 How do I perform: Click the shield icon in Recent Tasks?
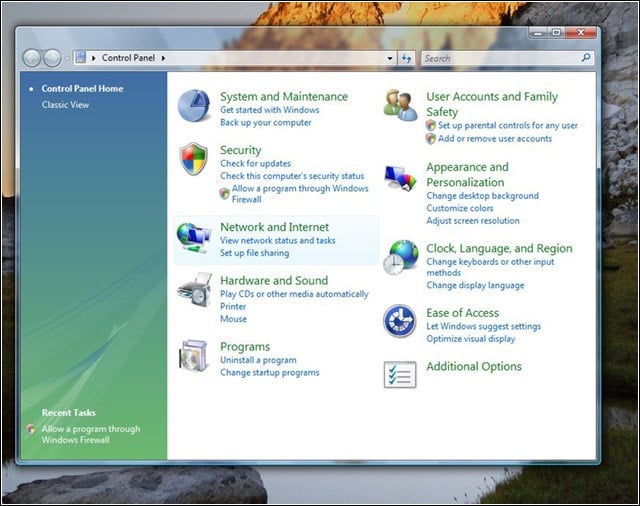[x=31, y=429]
